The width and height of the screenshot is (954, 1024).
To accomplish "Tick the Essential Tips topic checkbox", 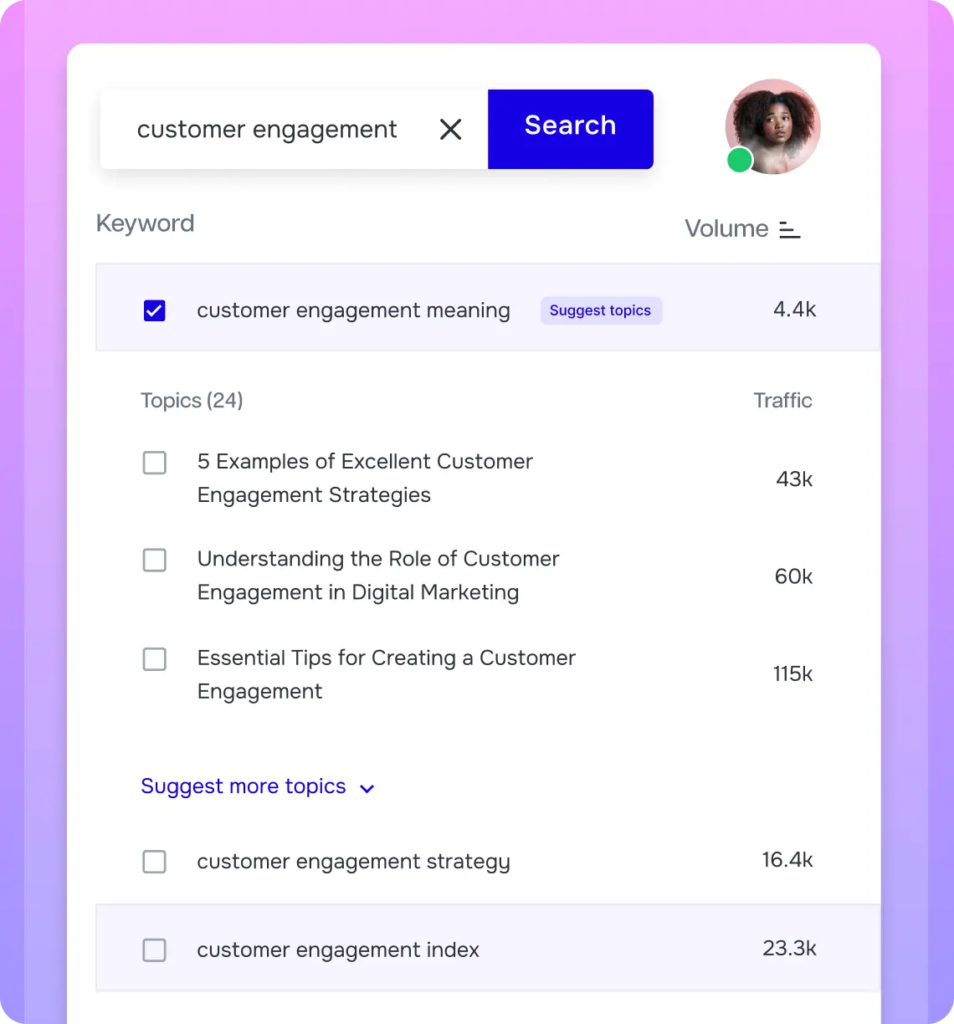I will point(154,659).
